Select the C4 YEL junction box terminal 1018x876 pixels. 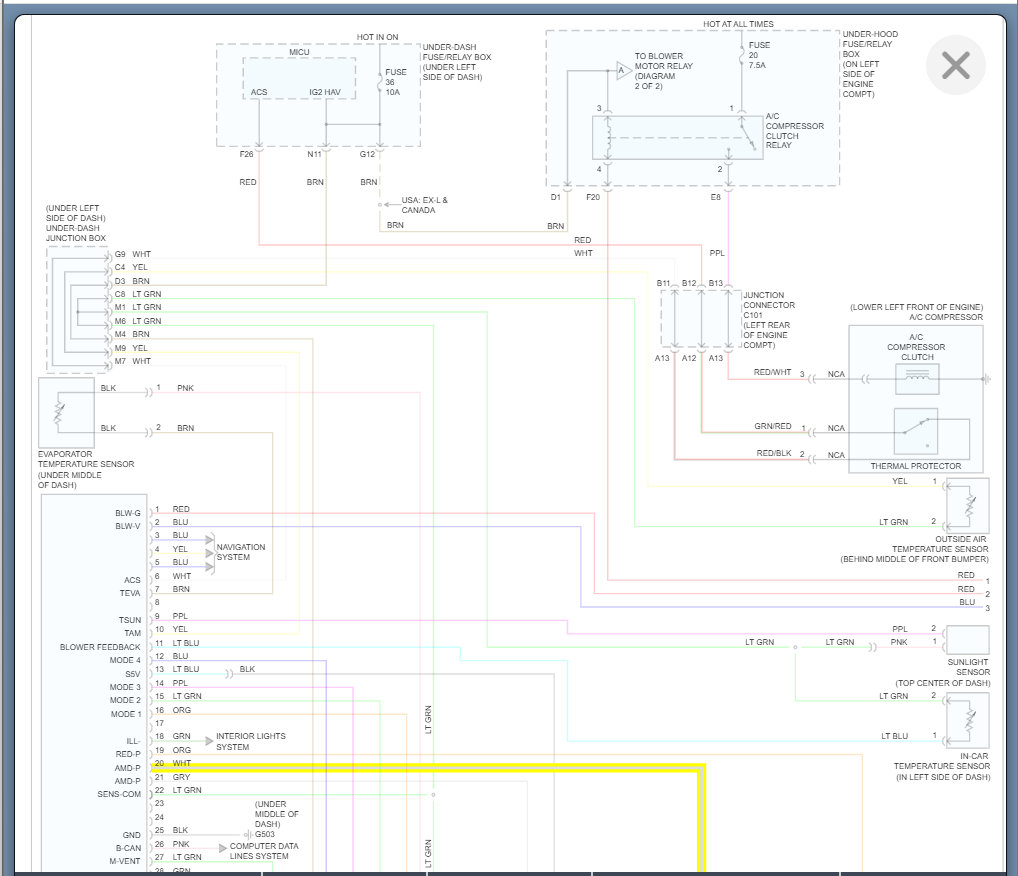131,267
